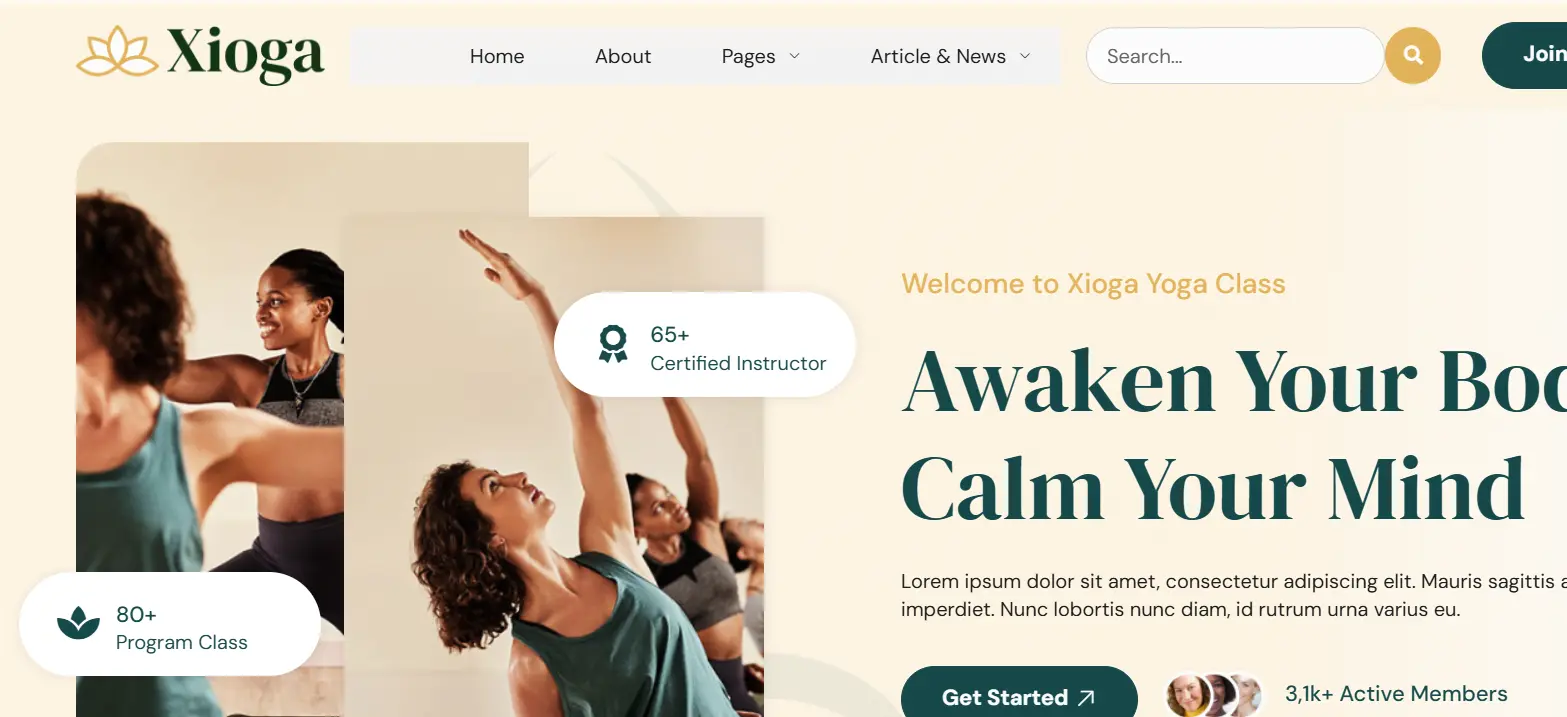
Task: Expand the Pages dropdown chevron
Action: [795, 56]
